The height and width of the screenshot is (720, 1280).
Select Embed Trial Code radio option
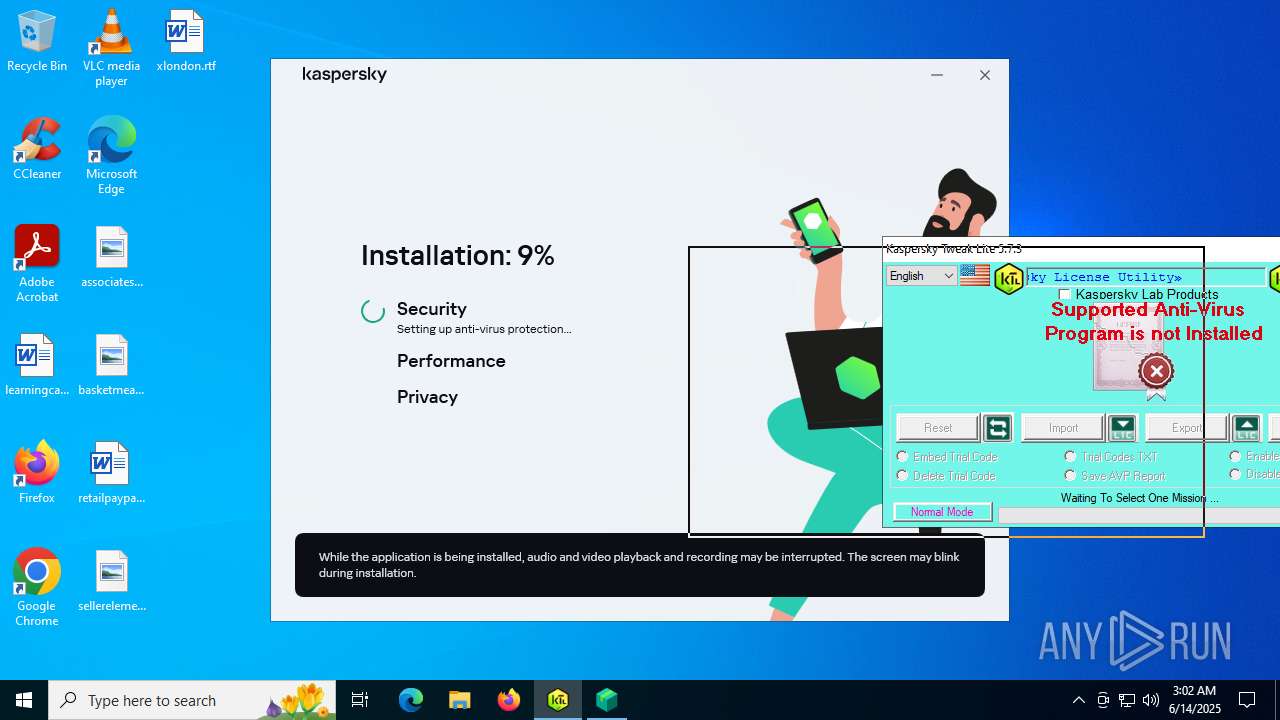click(902, 456)
